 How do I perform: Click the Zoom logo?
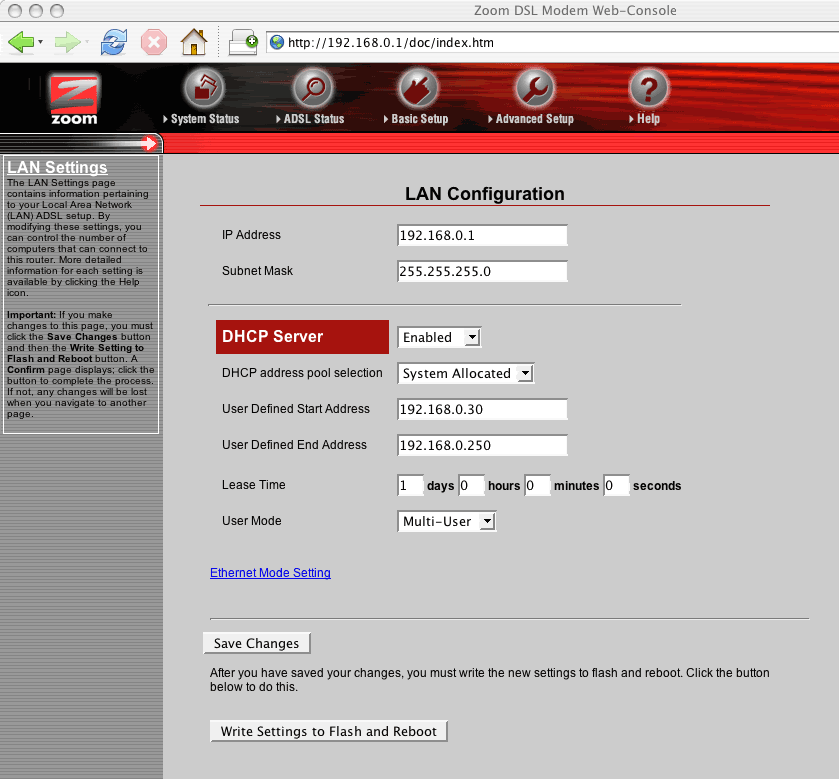[74, 98]
